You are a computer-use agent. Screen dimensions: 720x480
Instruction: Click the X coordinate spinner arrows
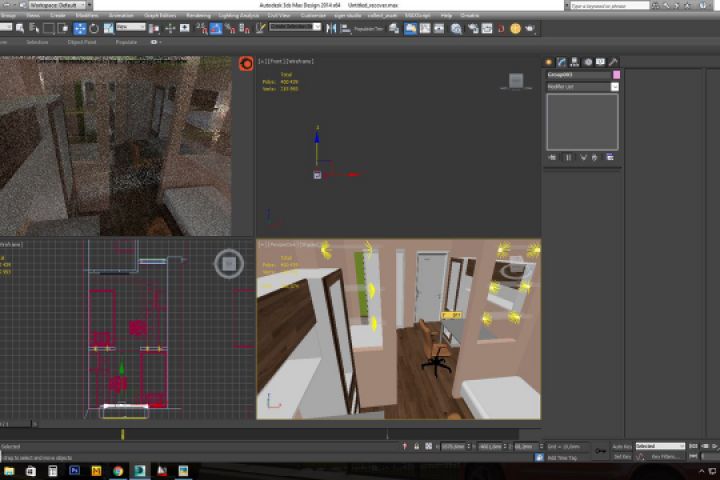pos(469,446)
